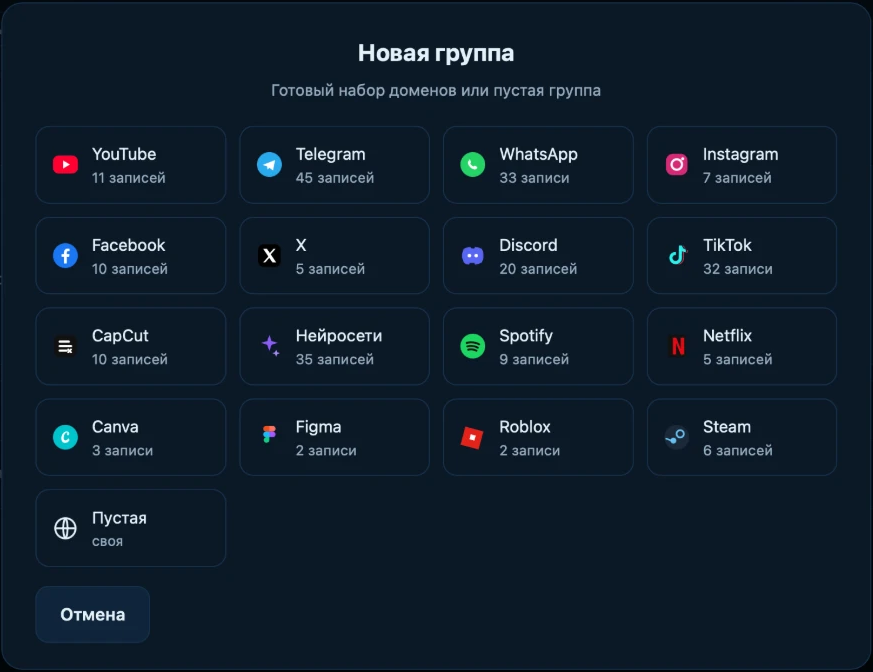Image resolution: width=873 pixels, height=672 pixels.
Task: Click the CapCut logo icon
Action: [x=65, y=346]
